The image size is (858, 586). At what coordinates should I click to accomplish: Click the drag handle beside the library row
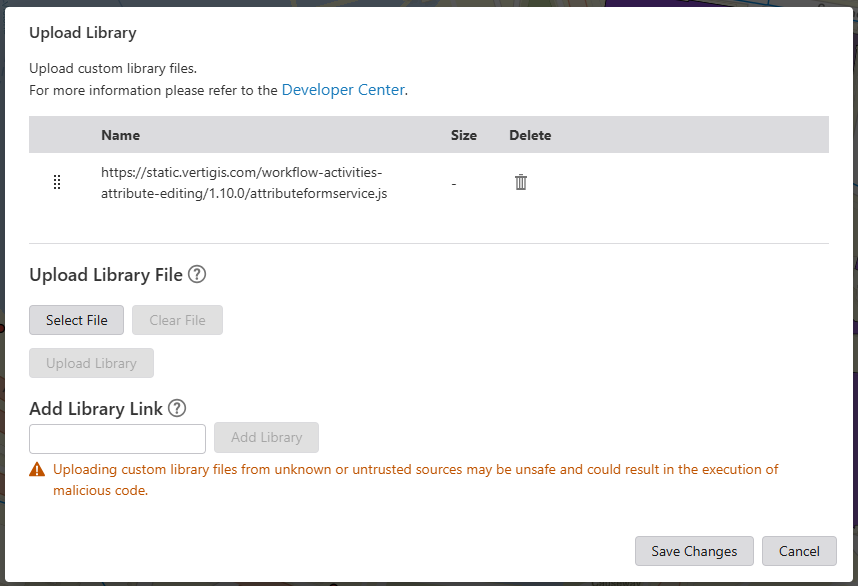point(57,181)
